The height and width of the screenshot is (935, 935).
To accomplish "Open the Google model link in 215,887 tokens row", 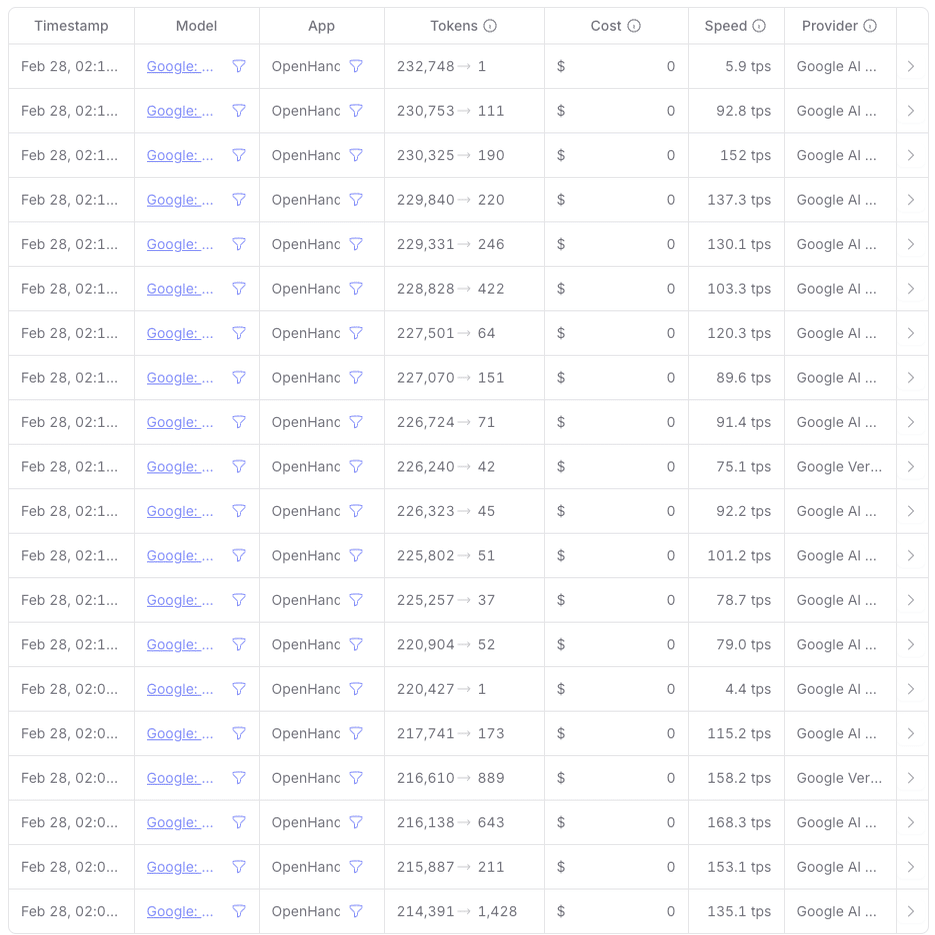I will pos(179,867).
